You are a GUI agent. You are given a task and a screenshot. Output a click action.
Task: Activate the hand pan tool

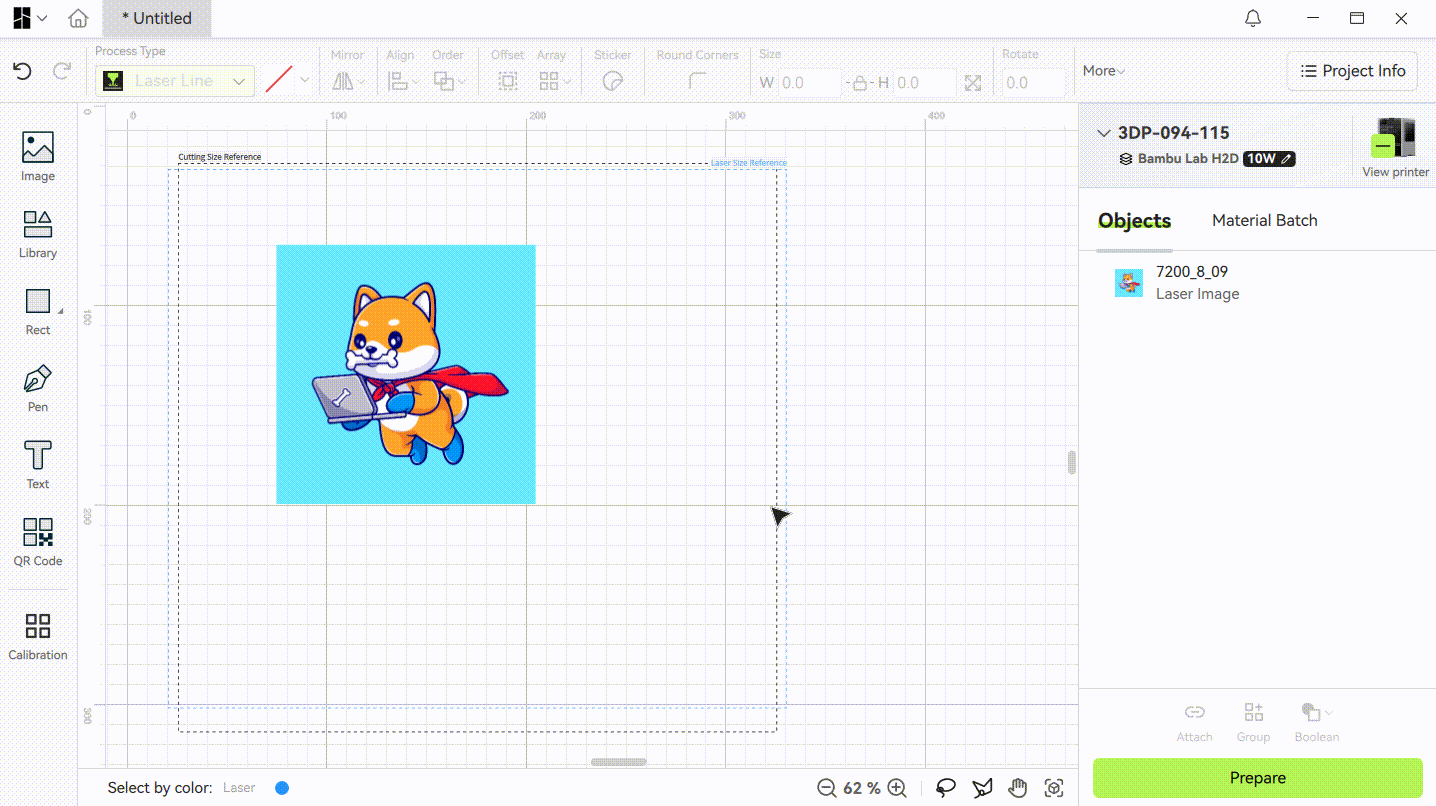(1018, 788)
